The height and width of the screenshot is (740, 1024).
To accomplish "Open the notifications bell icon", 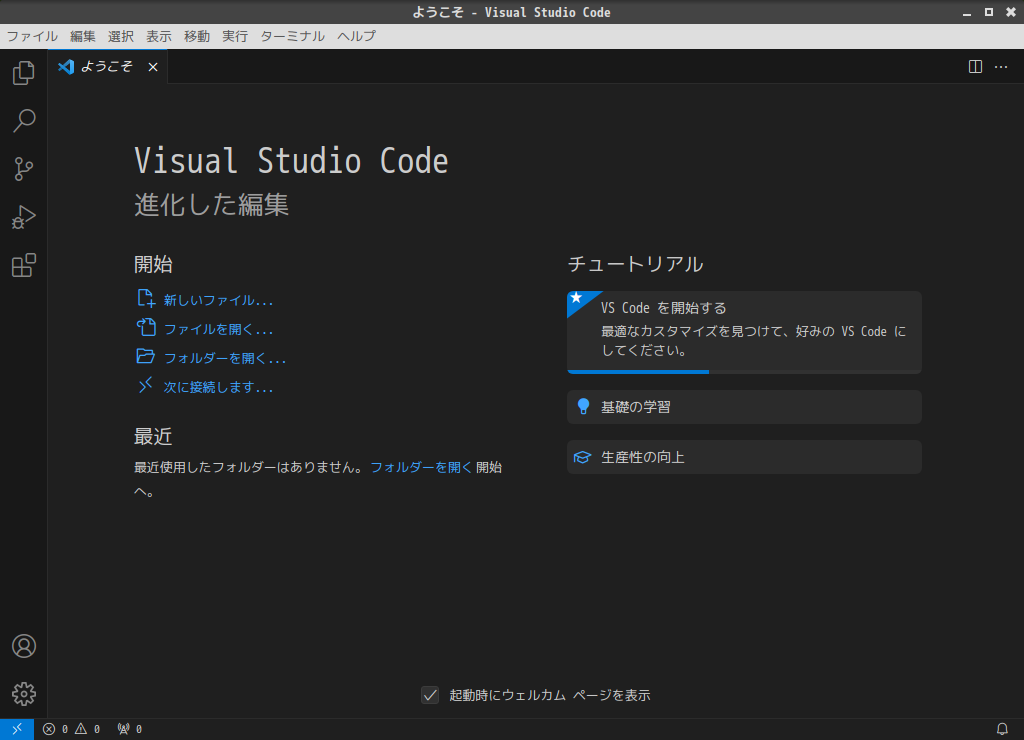I will coord(1002,729).
